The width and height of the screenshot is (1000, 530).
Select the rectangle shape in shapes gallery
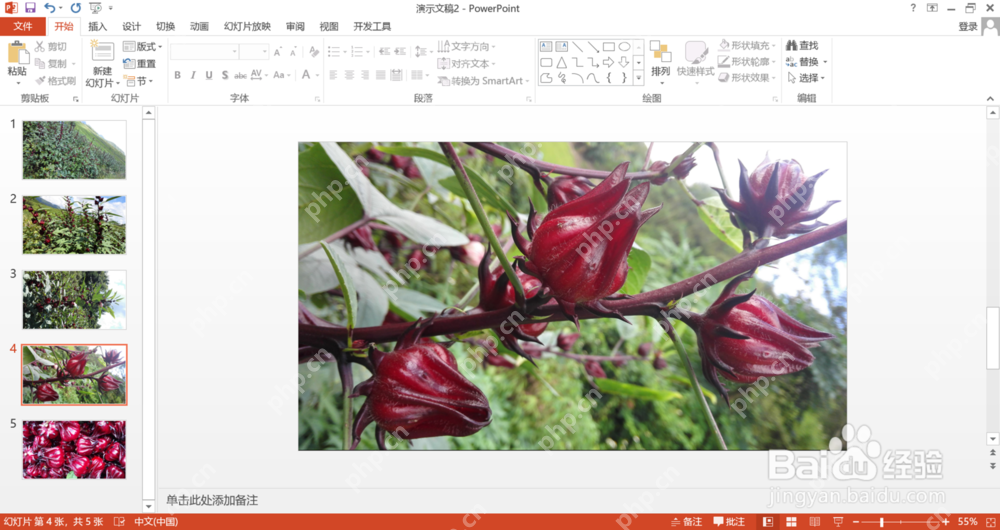coord(608,47)
